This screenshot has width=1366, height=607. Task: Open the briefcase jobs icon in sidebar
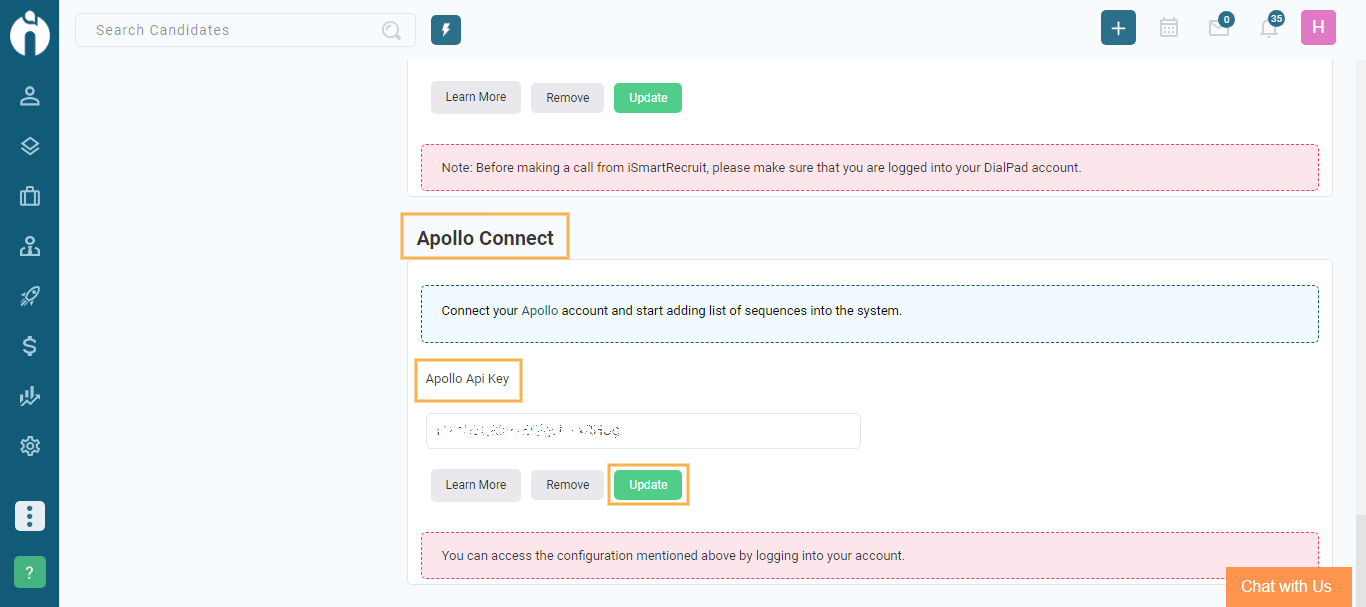click(29, 196)
